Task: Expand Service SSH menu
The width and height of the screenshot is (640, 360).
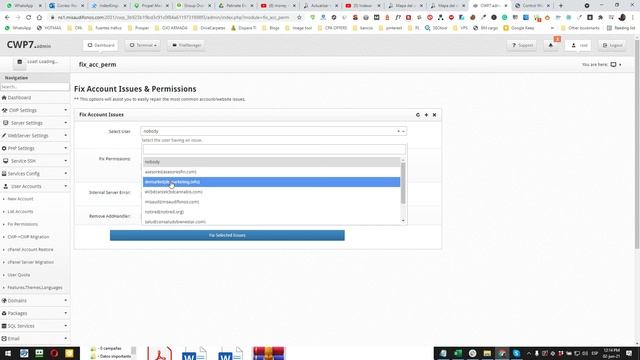Action: click(x=35, y=161)
